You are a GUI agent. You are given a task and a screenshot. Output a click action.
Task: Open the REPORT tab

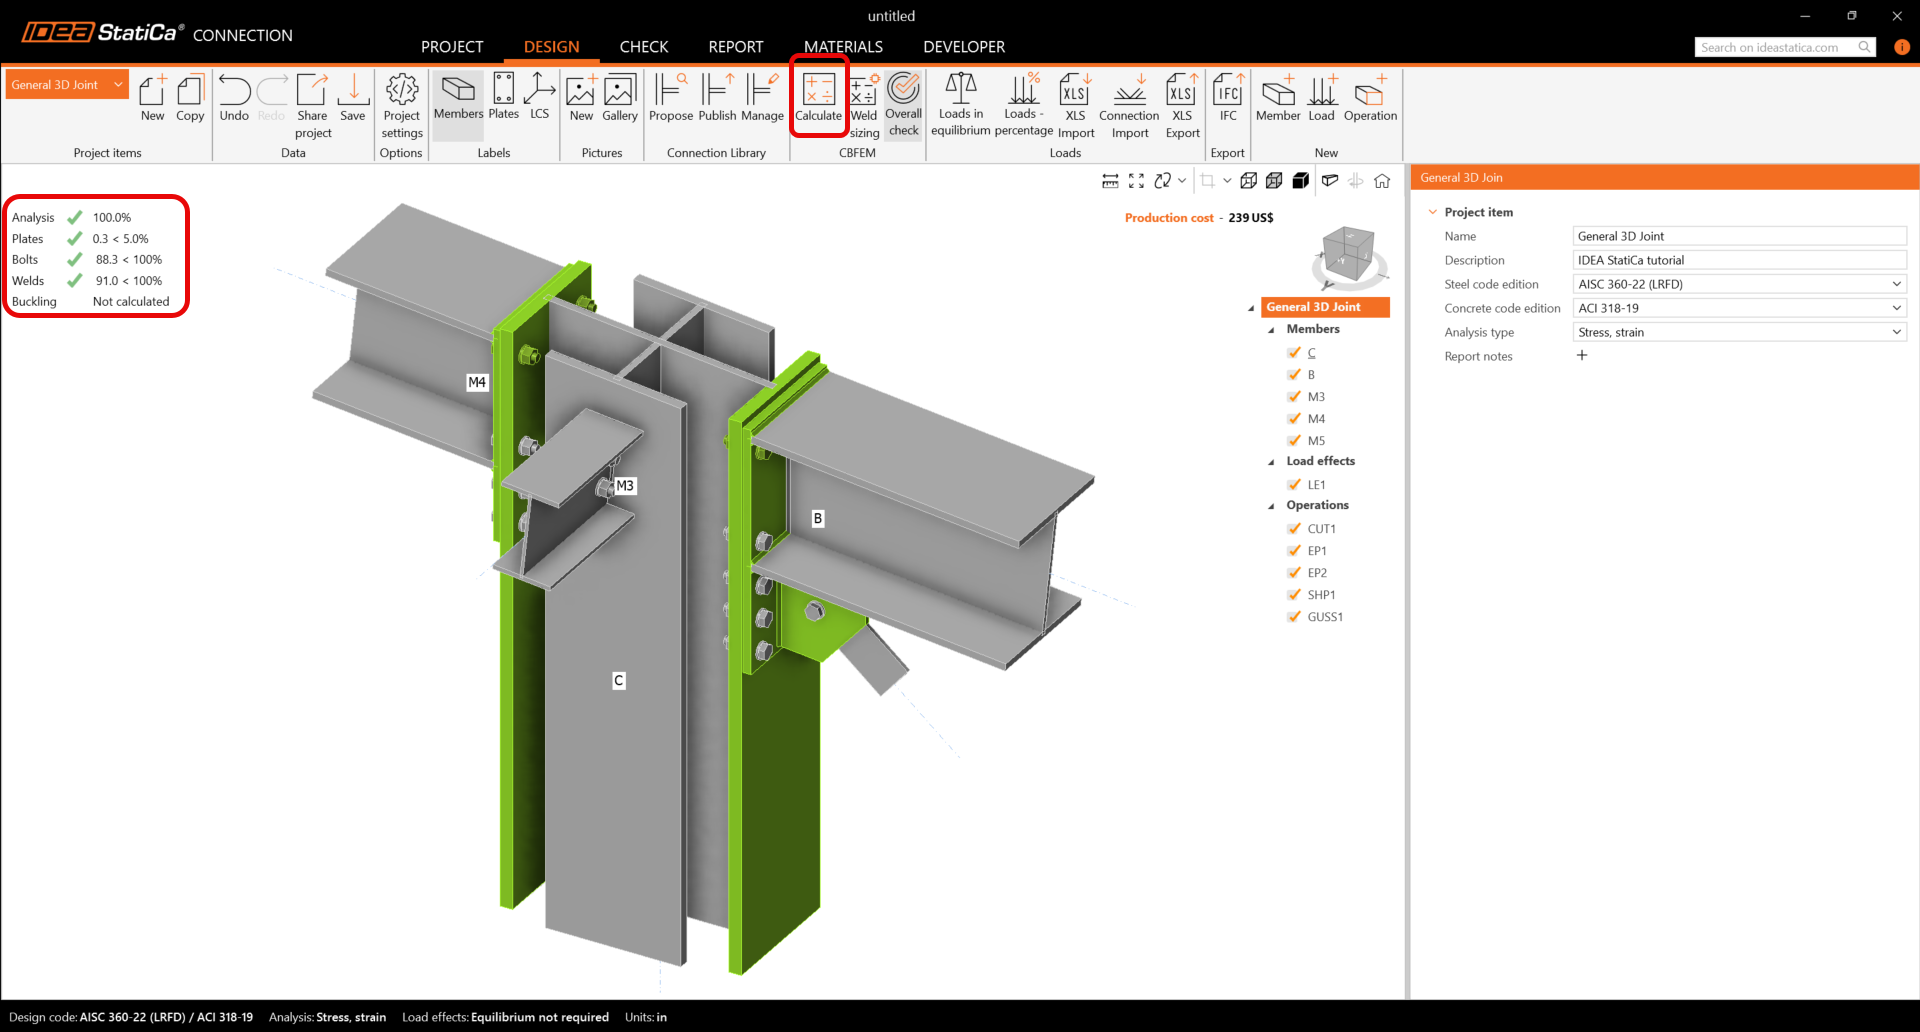735,47
